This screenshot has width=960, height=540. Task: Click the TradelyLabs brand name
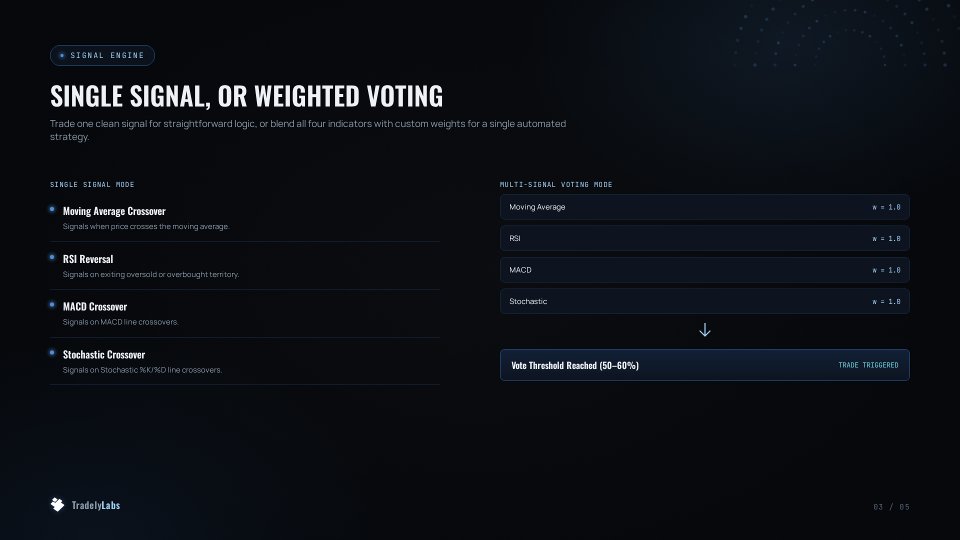pos(96,505)
